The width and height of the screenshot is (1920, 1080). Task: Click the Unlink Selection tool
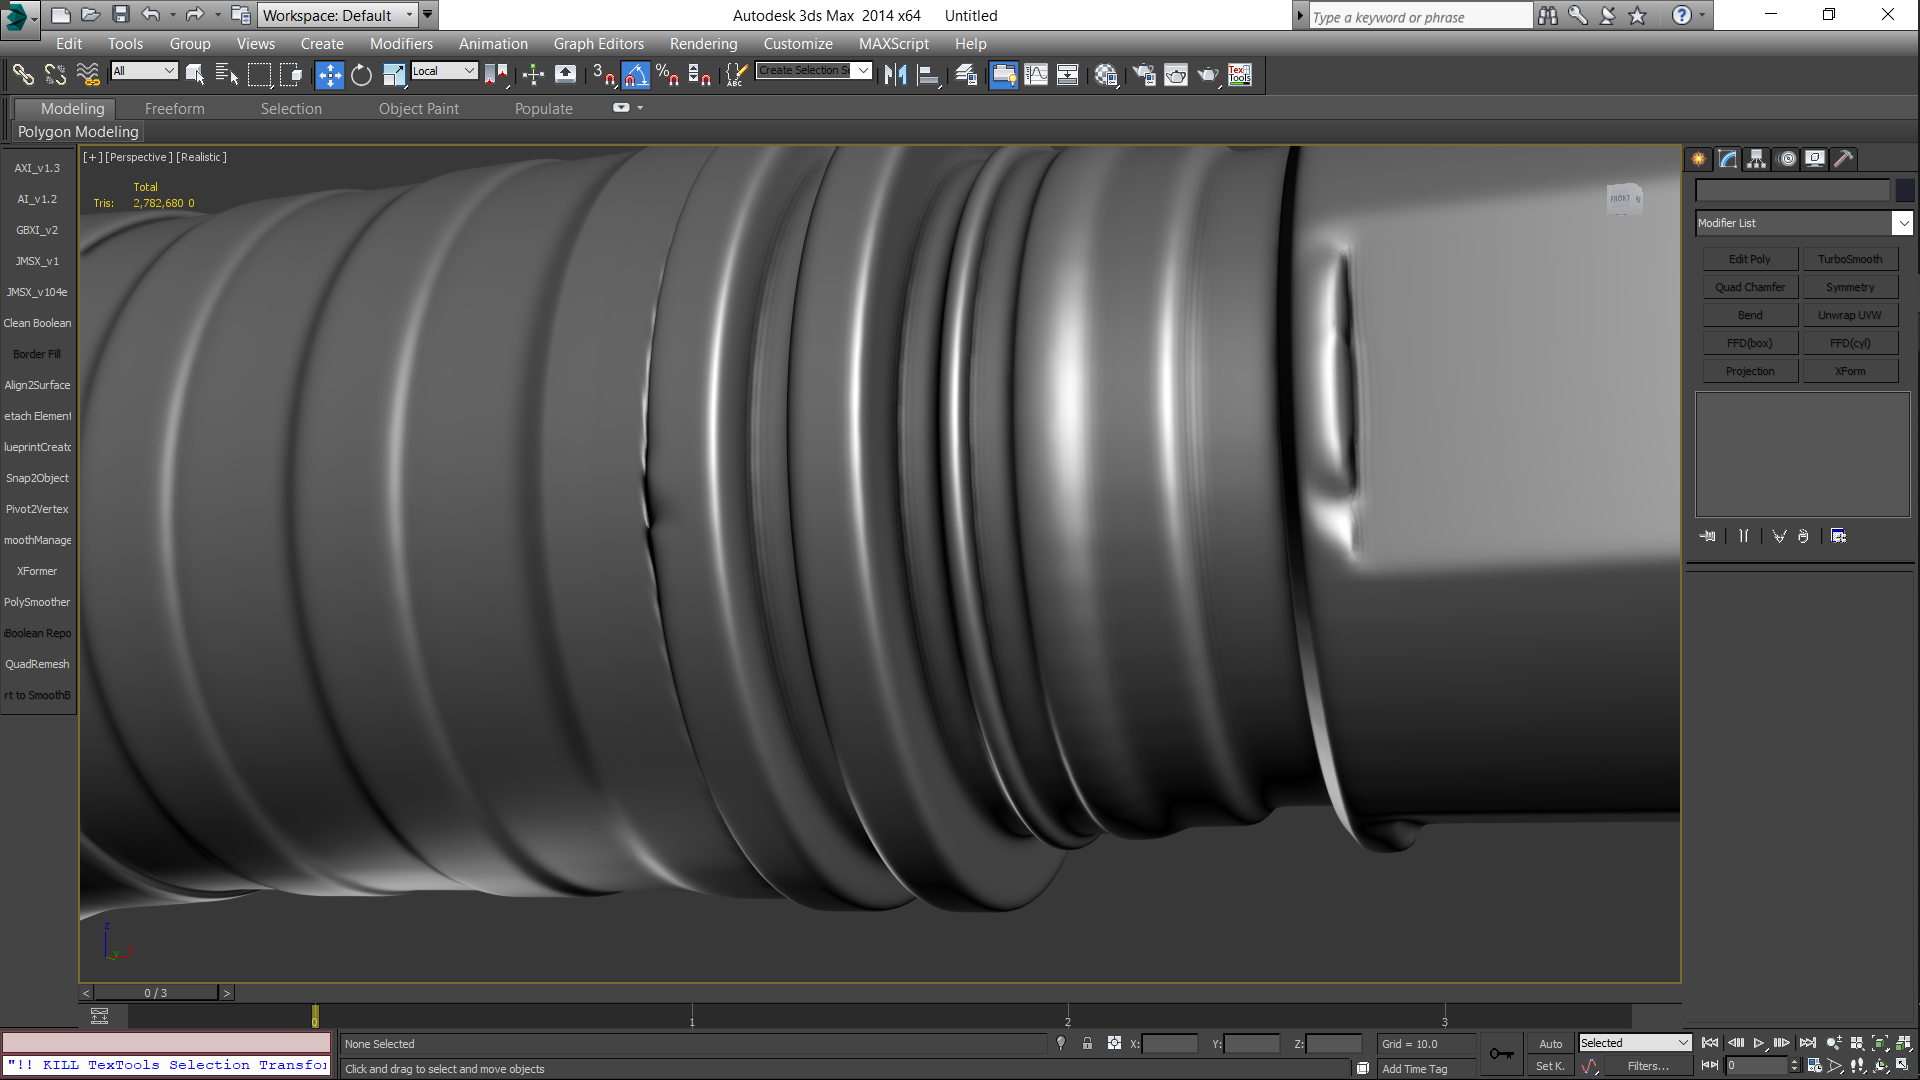(55, 75)
